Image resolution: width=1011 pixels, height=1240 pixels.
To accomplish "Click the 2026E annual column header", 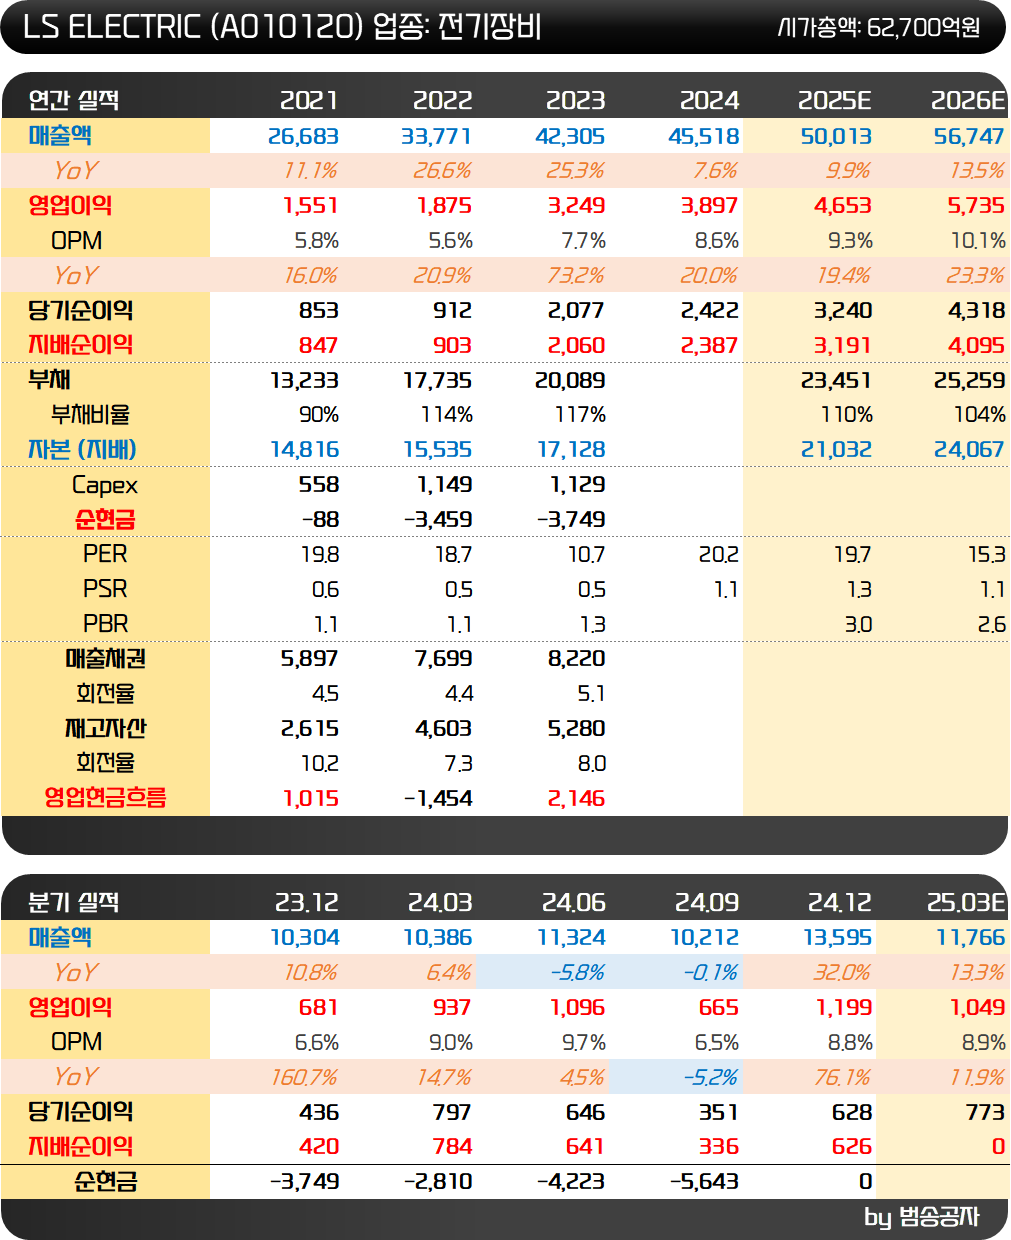I will 968,100.
